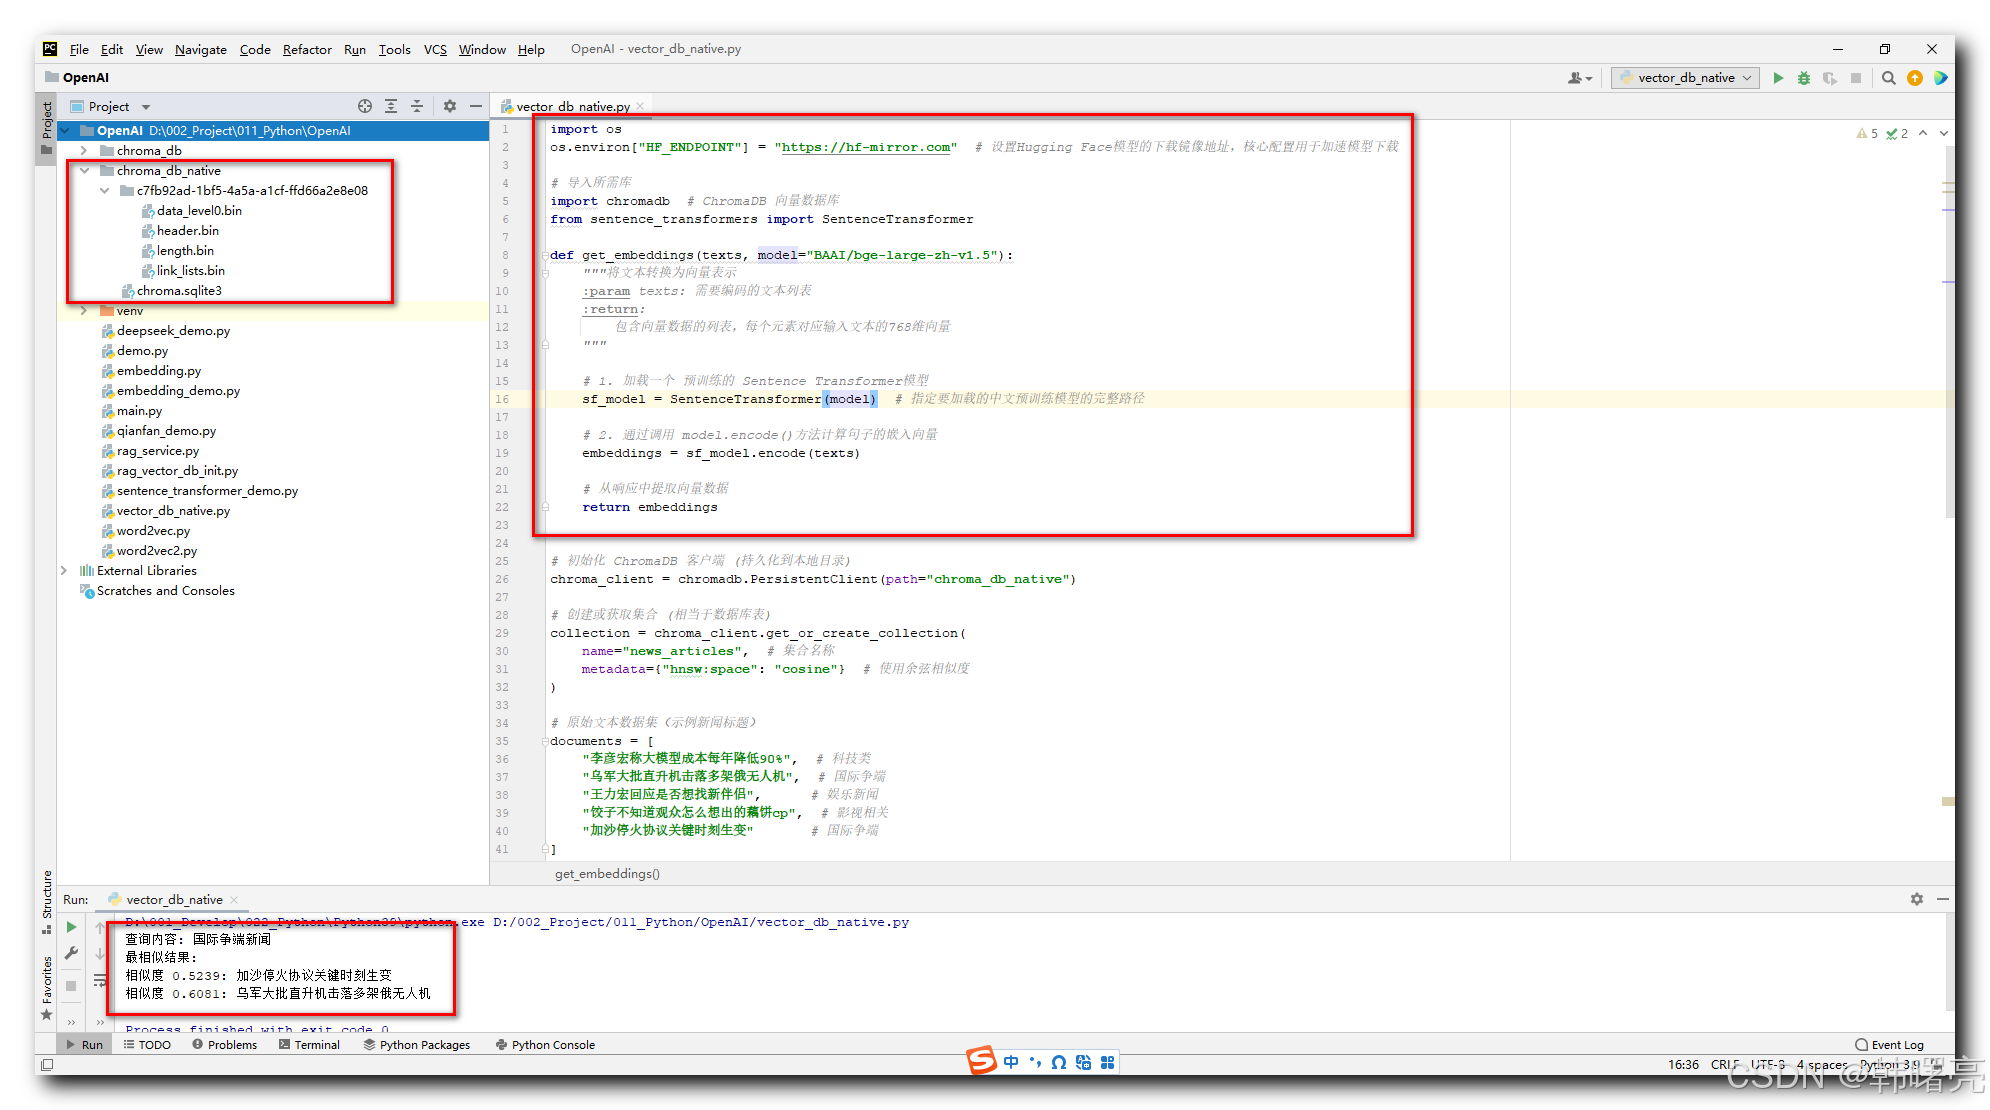Open the vector_db_native run configuration dropdown
Viewport: 1990px width, 1110px height.
(x=1686, y=78)
